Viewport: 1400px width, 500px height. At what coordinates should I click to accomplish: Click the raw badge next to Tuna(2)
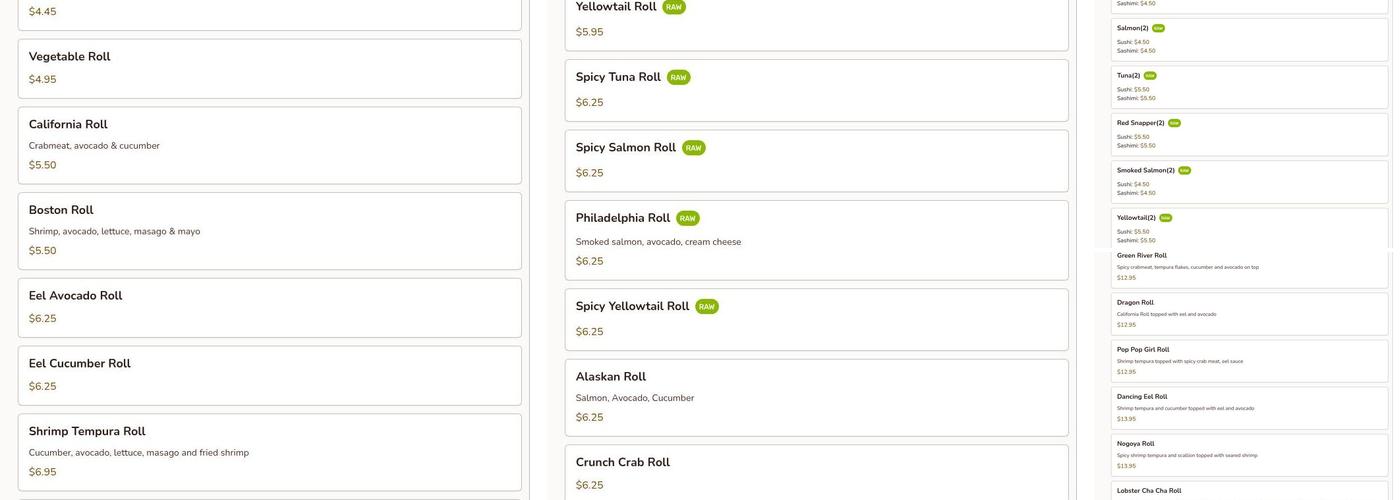(1150, 76)
